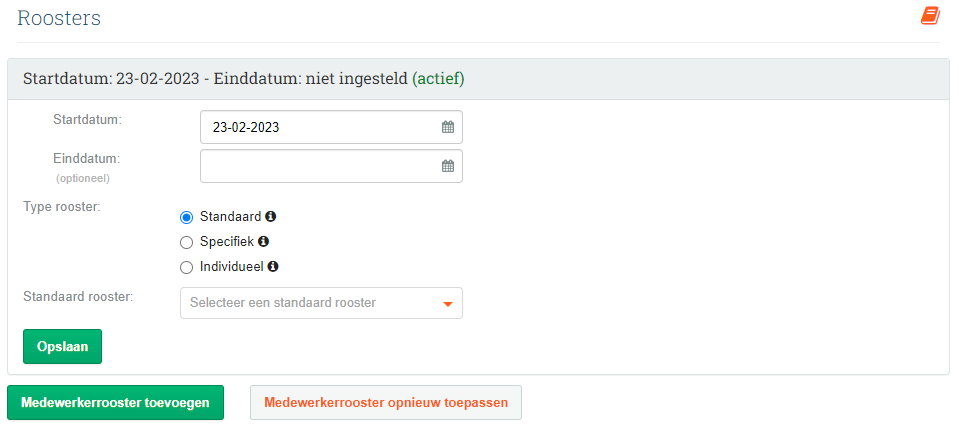Expand the 'Selecteer een standaard rooster' dropdown
Screen dimensions: 959x435
click(321, 303)
